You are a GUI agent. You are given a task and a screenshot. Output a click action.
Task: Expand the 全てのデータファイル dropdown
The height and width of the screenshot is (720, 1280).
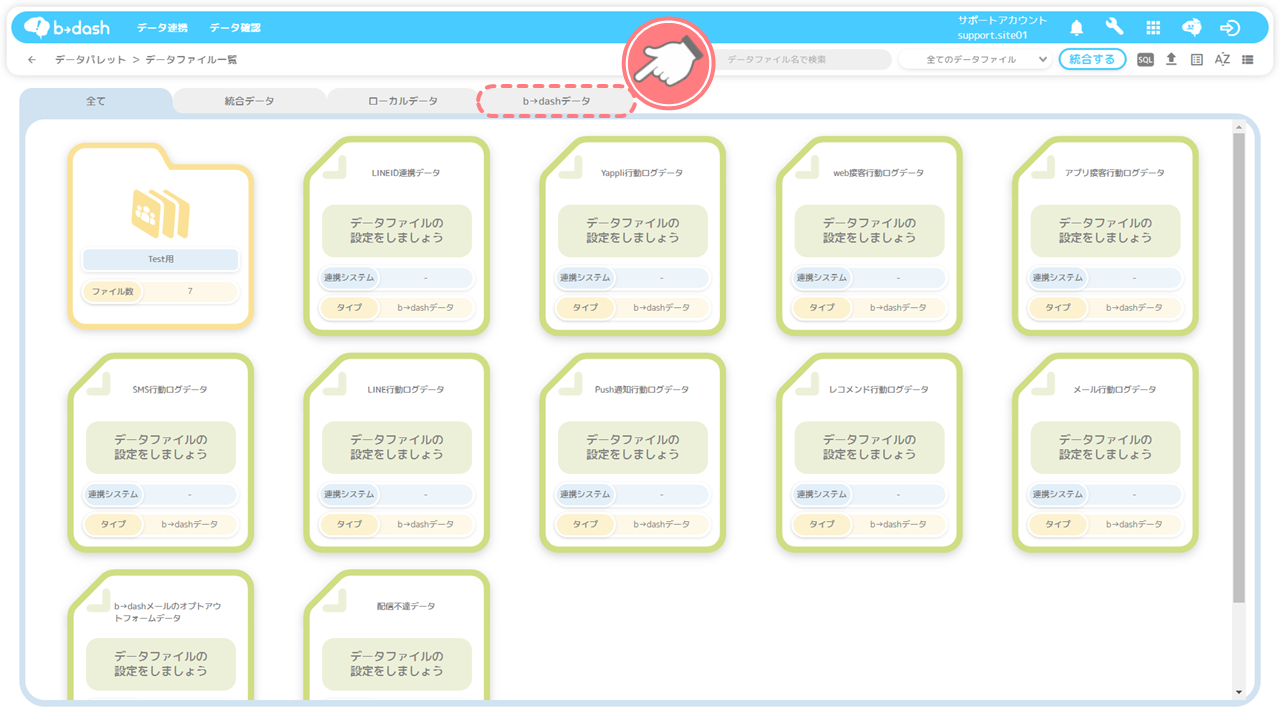coord(975,60)
